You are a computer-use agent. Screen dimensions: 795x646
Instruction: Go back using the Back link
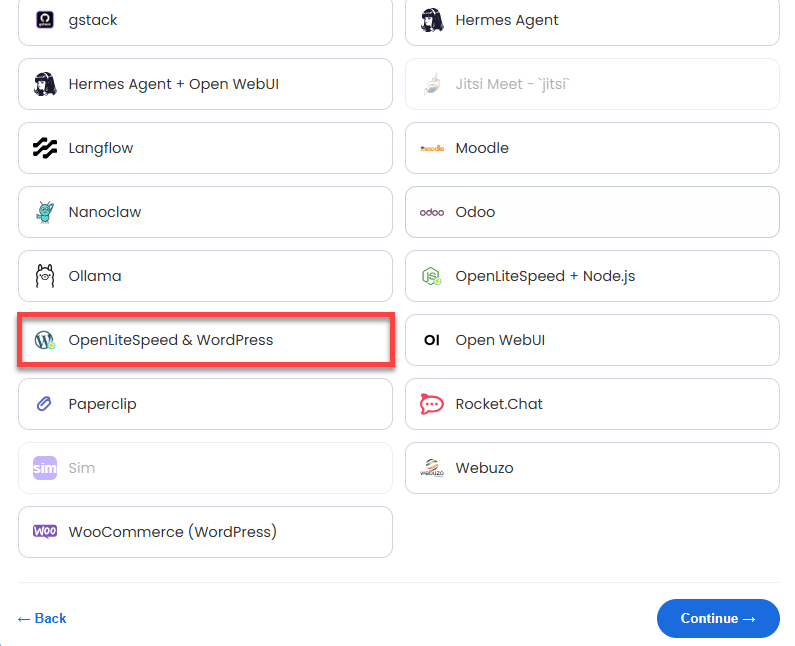42,619
